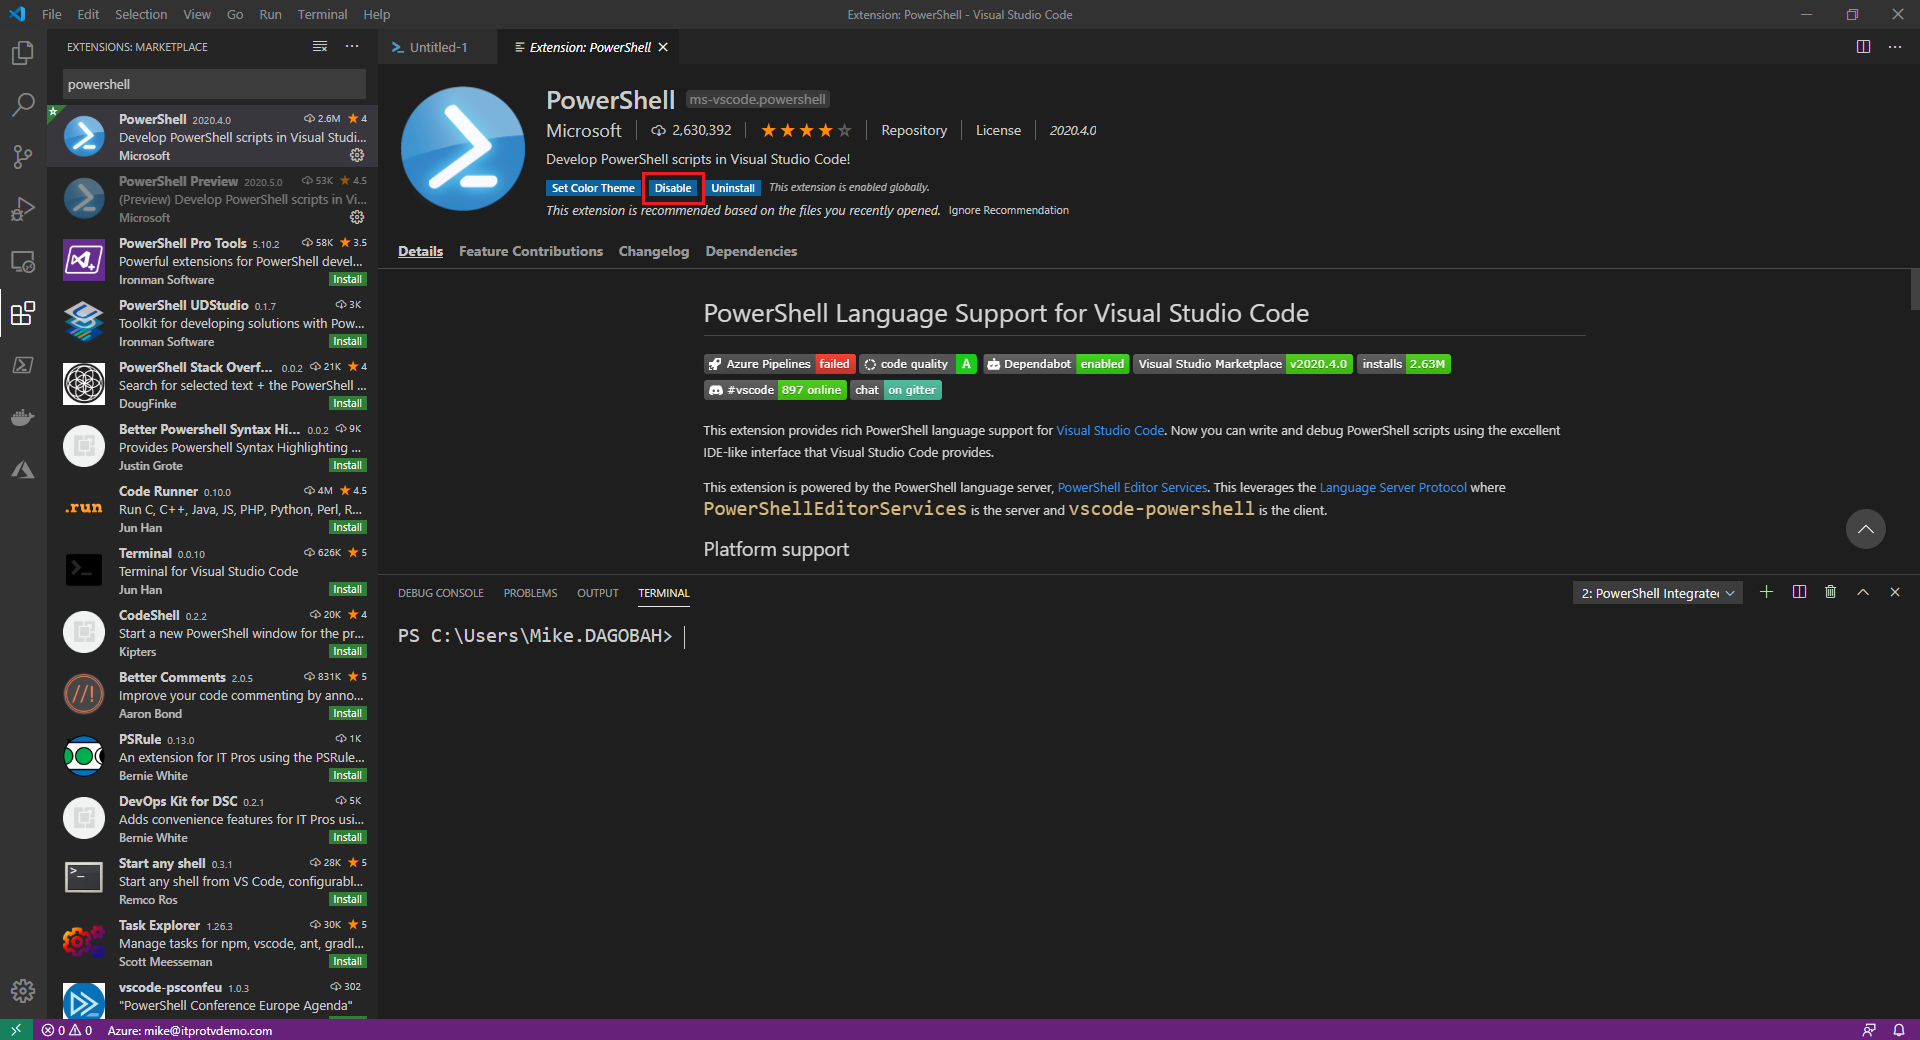Open the Terminal menu

322,14
